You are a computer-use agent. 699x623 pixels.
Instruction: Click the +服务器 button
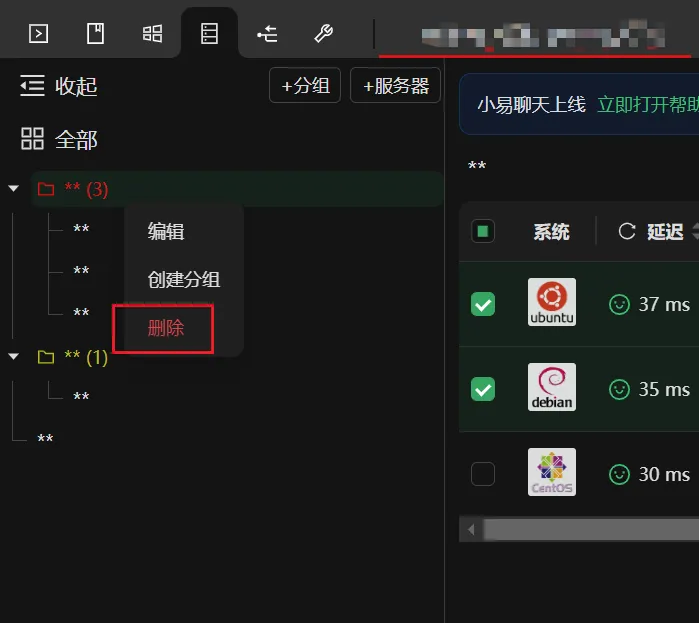(x=395, y=85)
